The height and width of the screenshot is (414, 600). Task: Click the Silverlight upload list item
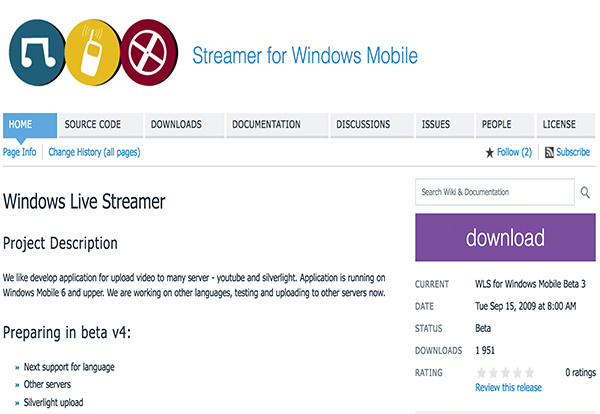coord(53,403)
